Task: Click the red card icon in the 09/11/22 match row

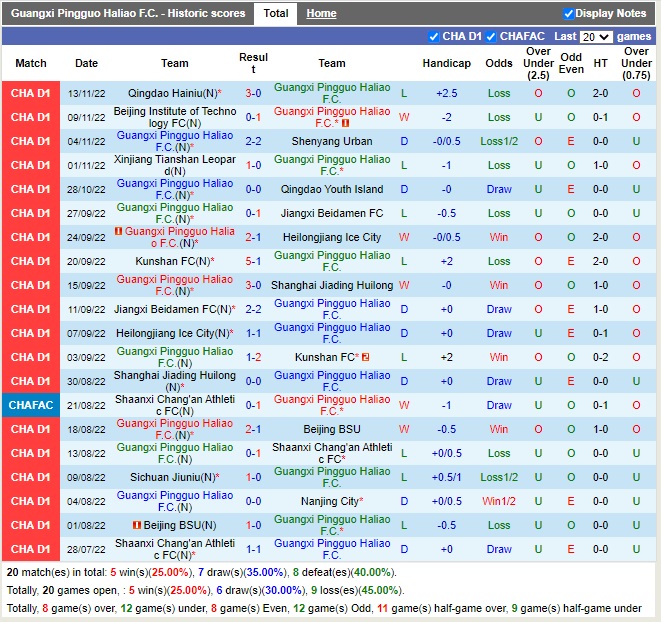Action: (x=345, y=123)
